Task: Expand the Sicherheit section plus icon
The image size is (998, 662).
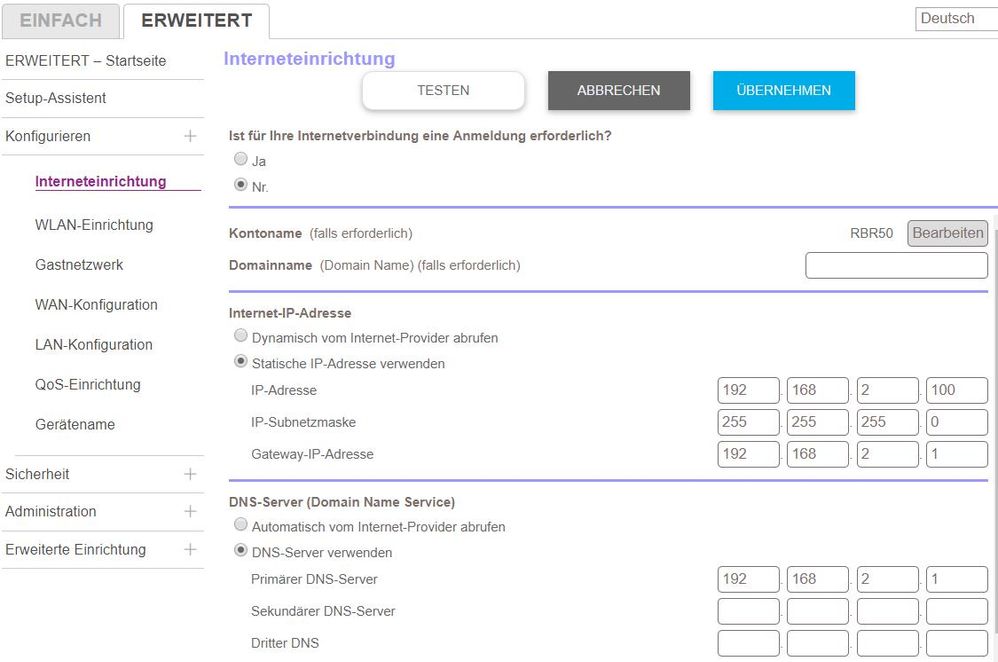Action: point(190,474)
